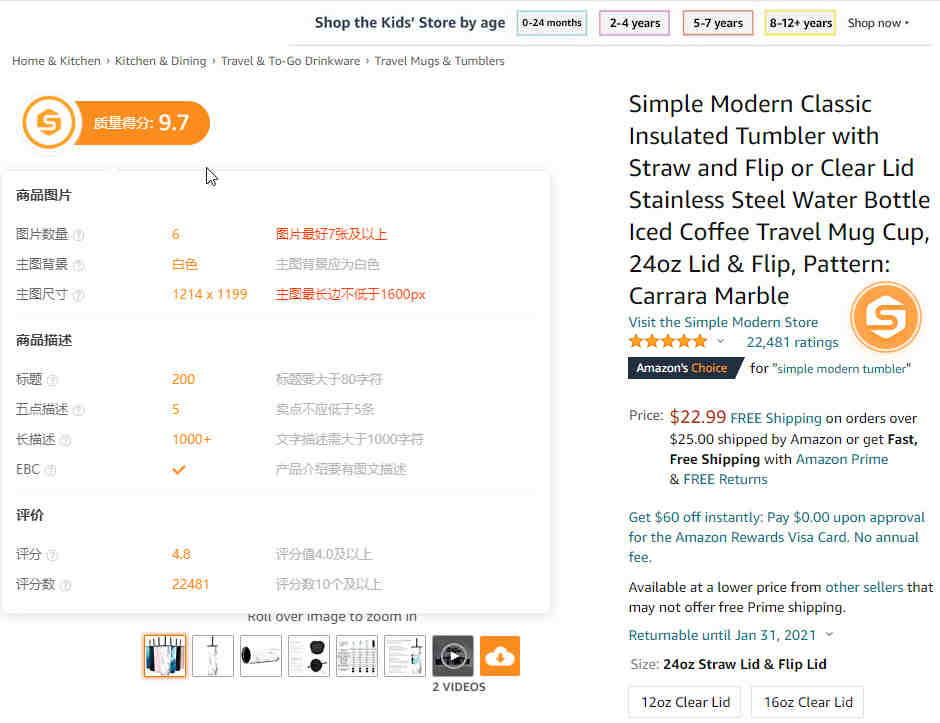
Task: Click the five-star rating icons
Action: [x=668, y=342]
